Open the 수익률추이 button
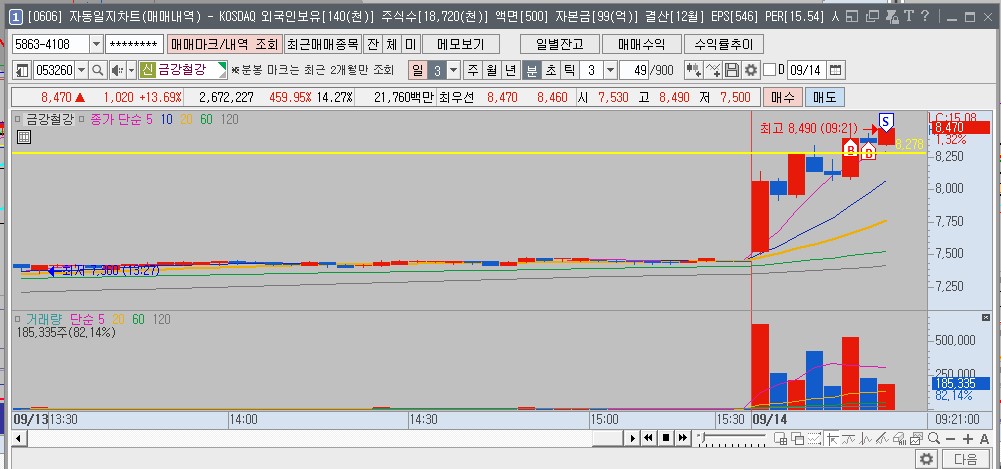 (x=724, y=45)
